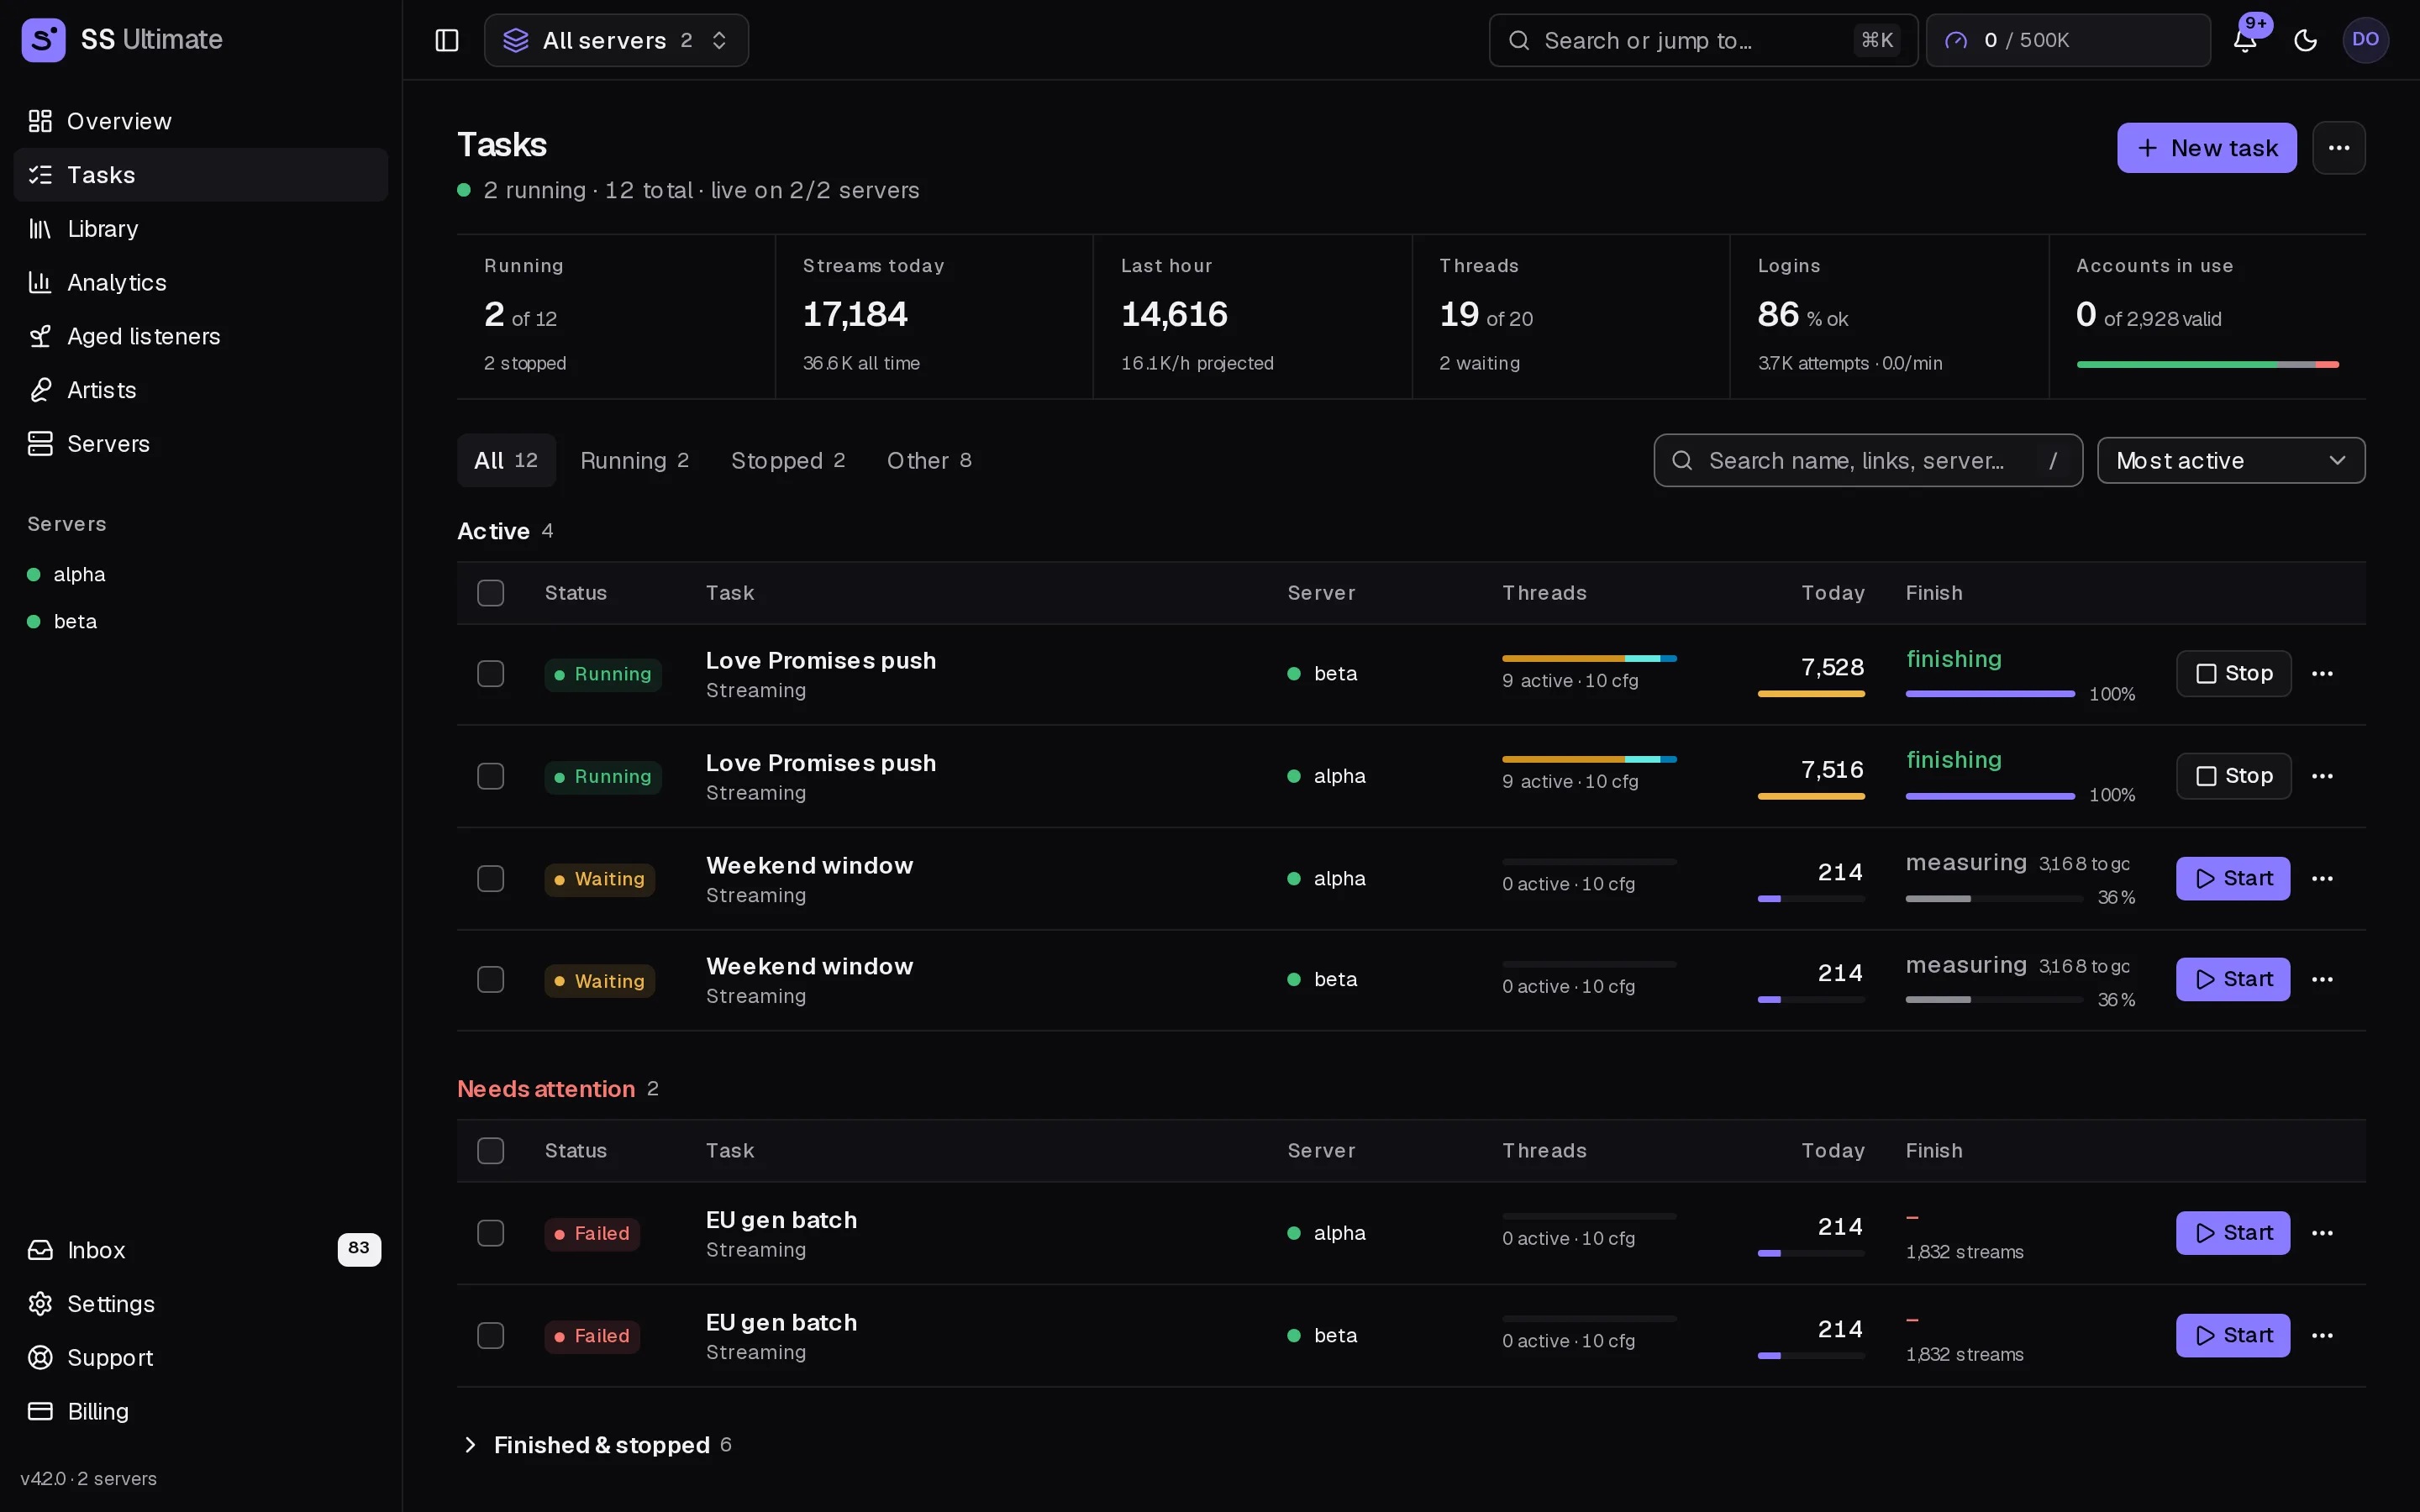Check select-all box in Needs attention header
Viewport: 2420px width, 1512px height.
pyautogui.click(x=490, y=1151)
